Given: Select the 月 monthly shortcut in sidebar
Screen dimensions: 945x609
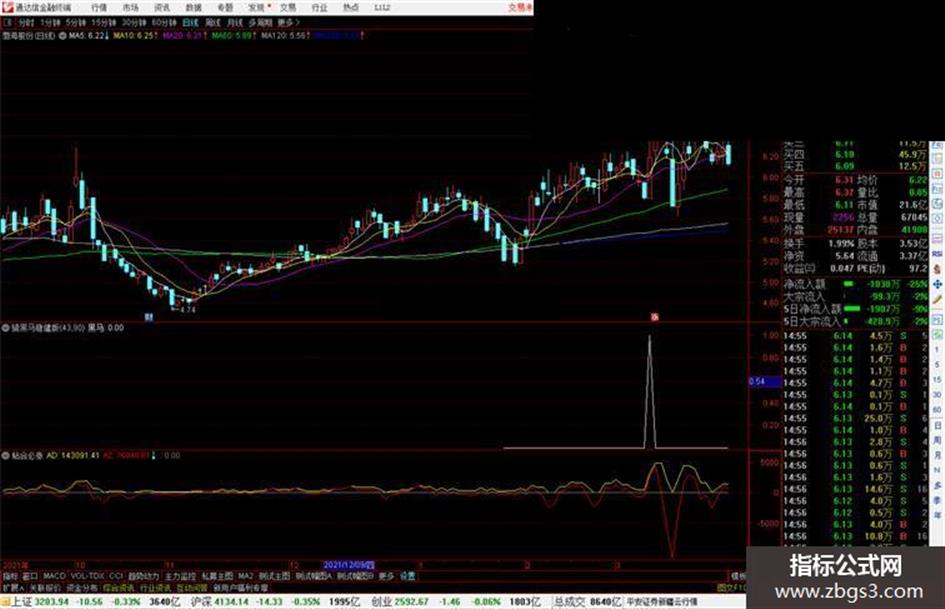Looking at the screenshot, I should (937, 455).
